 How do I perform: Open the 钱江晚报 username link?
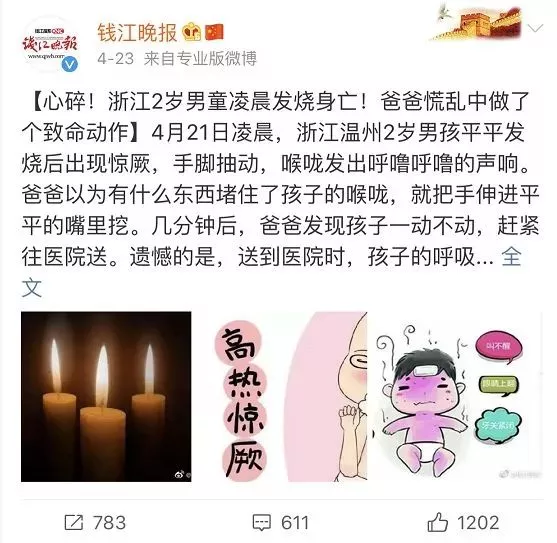(x=137, y=32)
